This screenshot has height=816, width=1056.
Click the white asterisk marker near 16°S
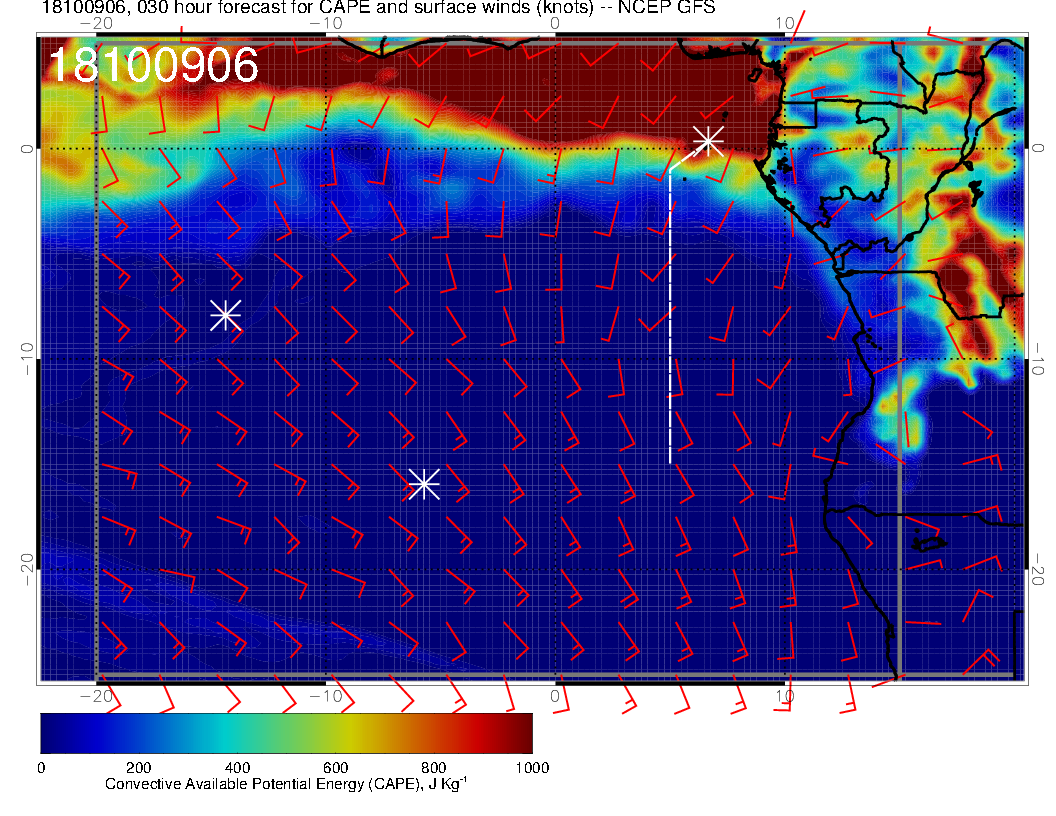424,484
